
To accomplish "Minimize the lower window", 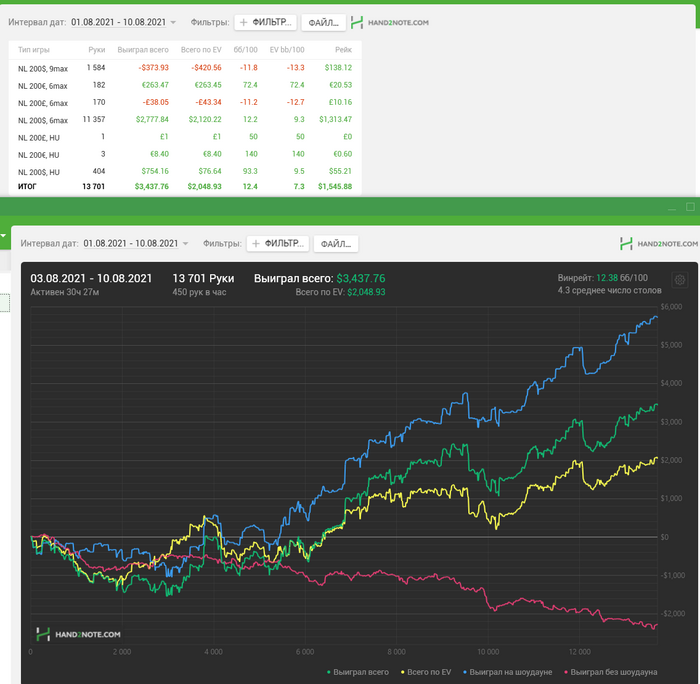I will (x=672, y=208).
